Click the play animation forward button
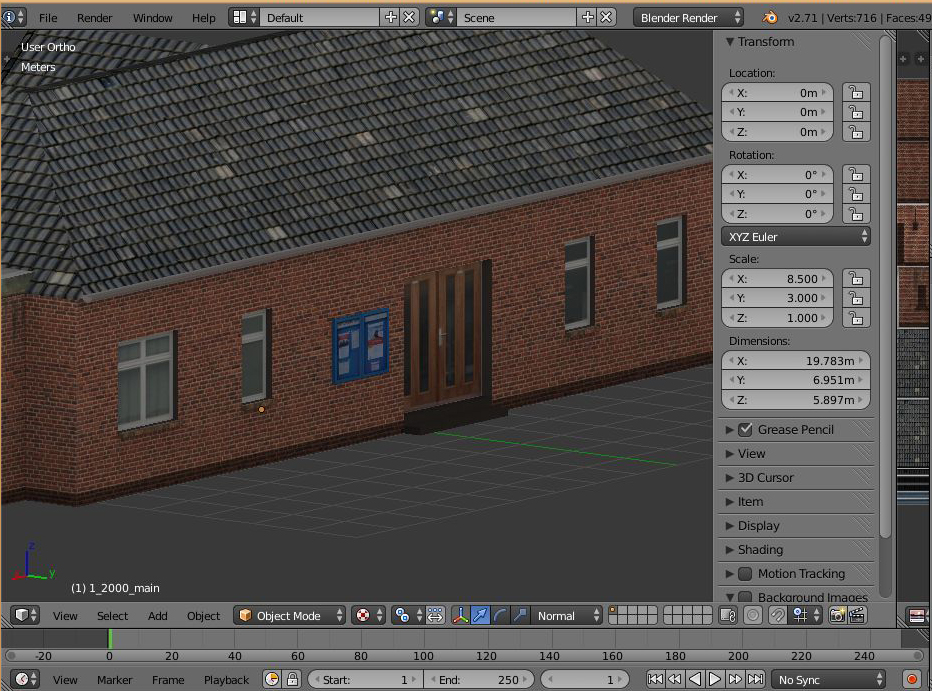The height and width of the screenshot is (691, 932). point(715,680)
